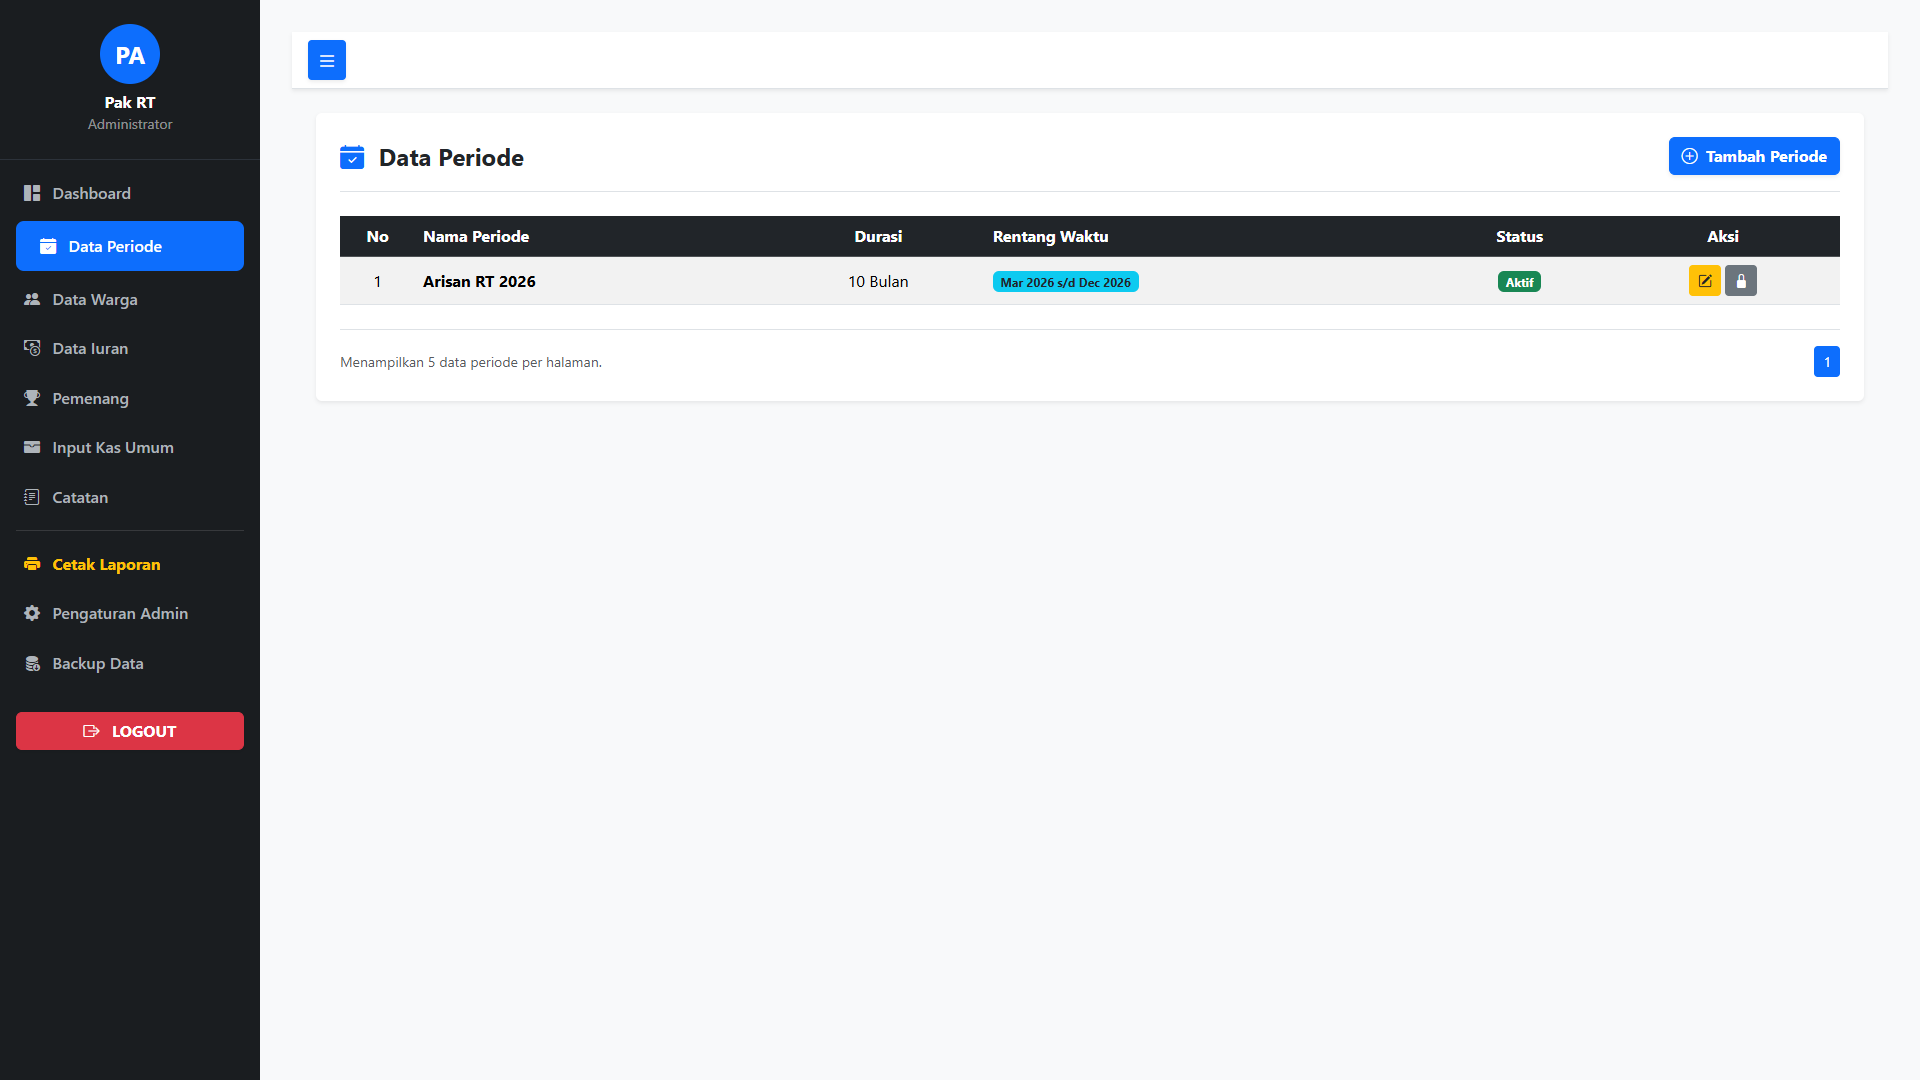1920x1080 pixels.
Task: Click the trophy icon next to Pemenang
Action: [x=32, y=398]
